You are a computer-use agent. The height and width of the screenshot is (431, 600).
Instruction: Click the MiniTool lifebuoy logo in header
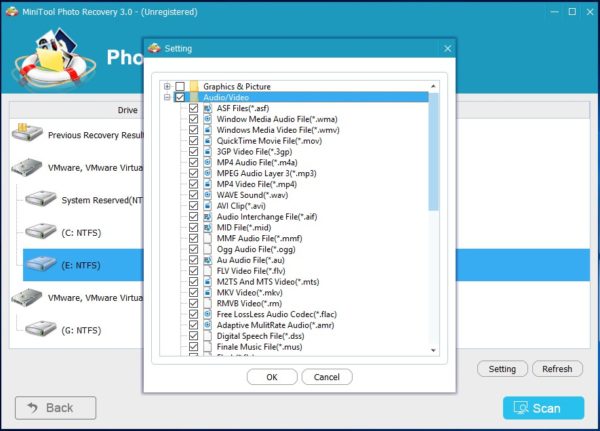(54, 59)
